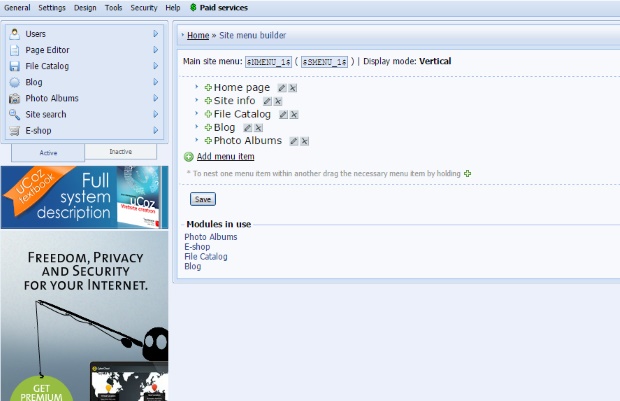Click the E-shop cart icon
620x401 pixels.
[15, 131]
